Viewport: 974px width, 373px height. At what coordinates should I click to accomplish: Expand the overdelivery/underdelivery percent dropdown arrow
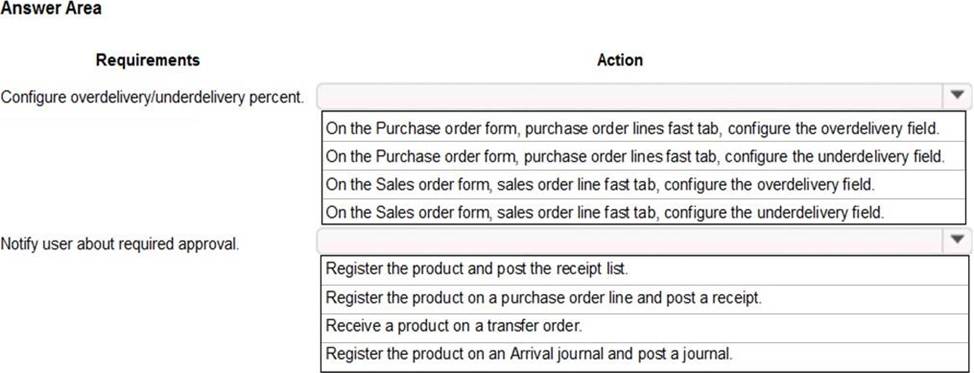[957, 96]
